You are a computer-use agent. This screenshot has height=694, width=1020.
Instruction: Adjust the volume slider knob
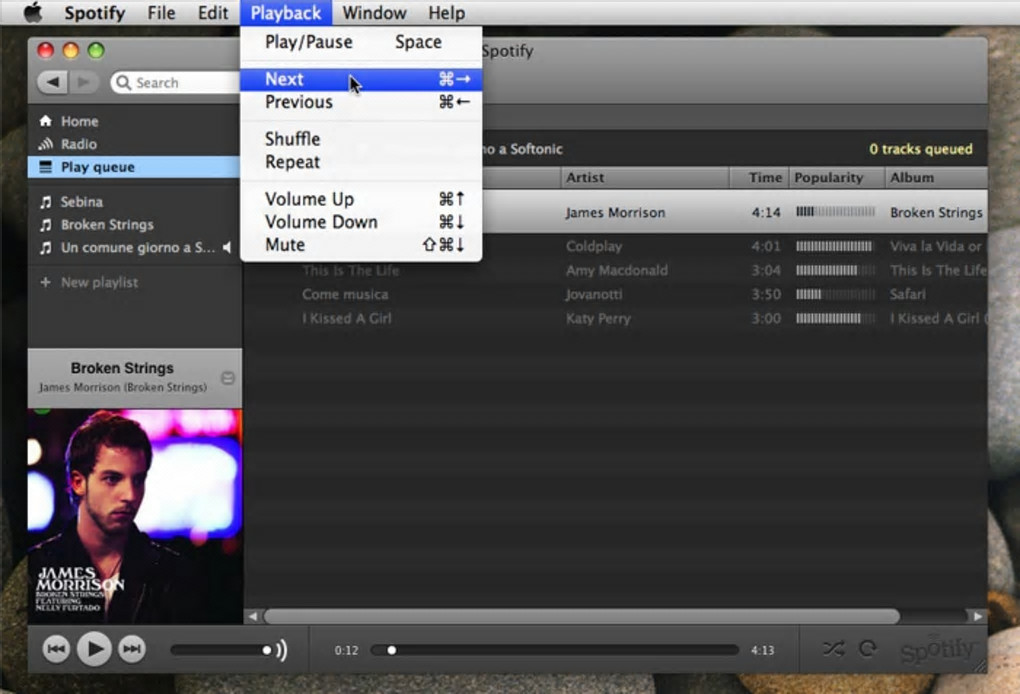[266, 650]
